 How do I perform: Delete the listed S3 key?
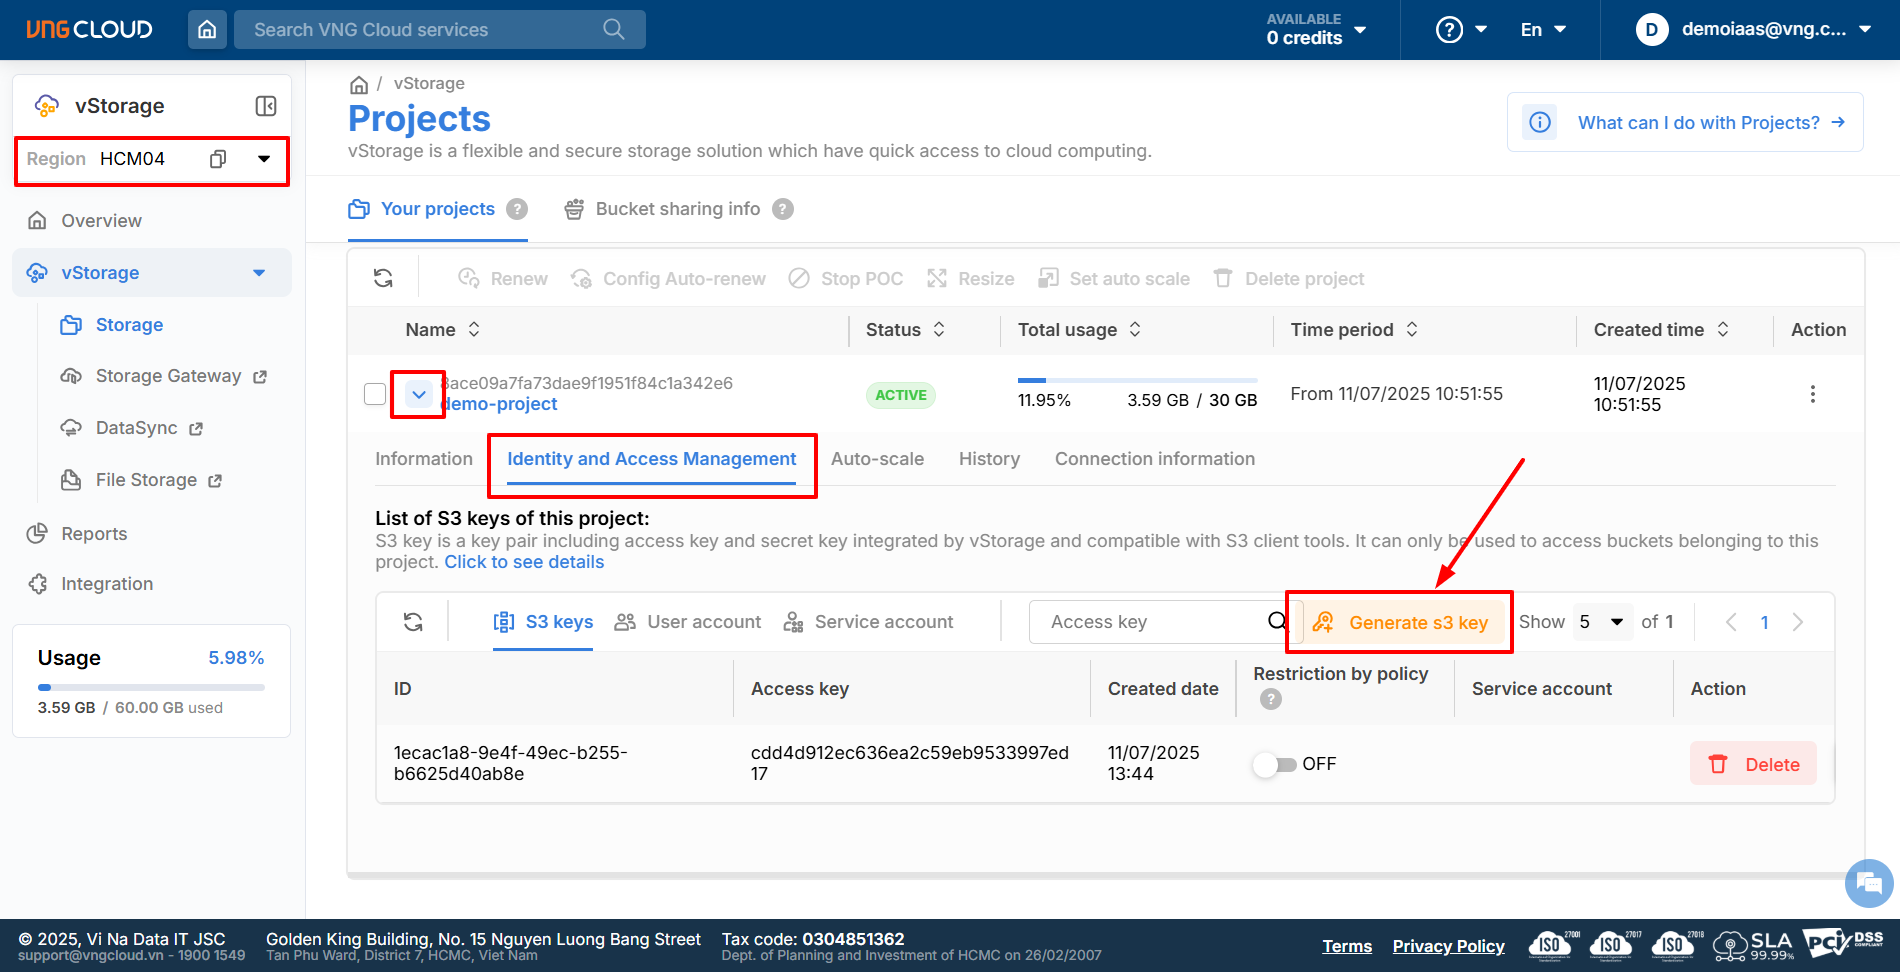pos(1753,764)
